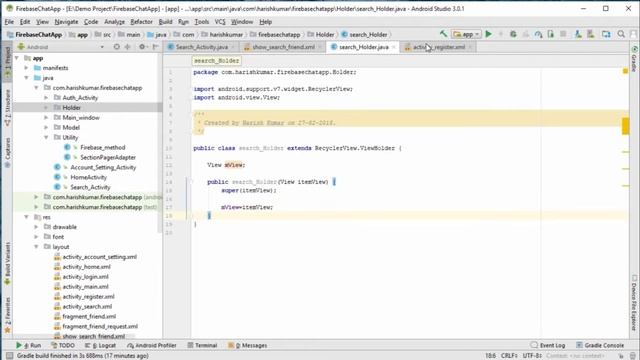Screen dimensions: 640x360
Task: Expand the Model package
Action: click(46, 127)
